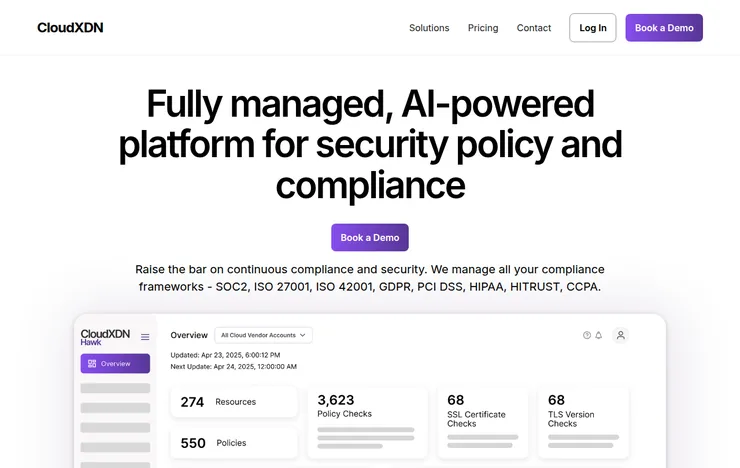This screenshot has width=740, height=468.
Task: Click the 'Updated: Apr 23, 2025' text
Action: [225, 355]
